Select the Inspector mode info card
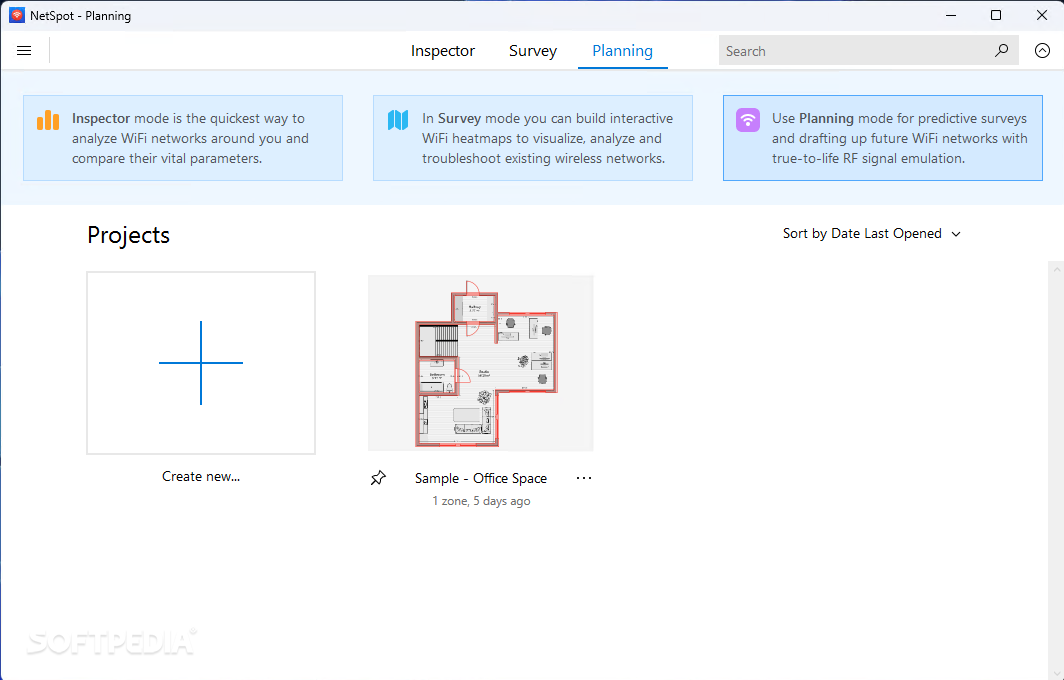This screenshot has width=1064, height=680. 183,138
